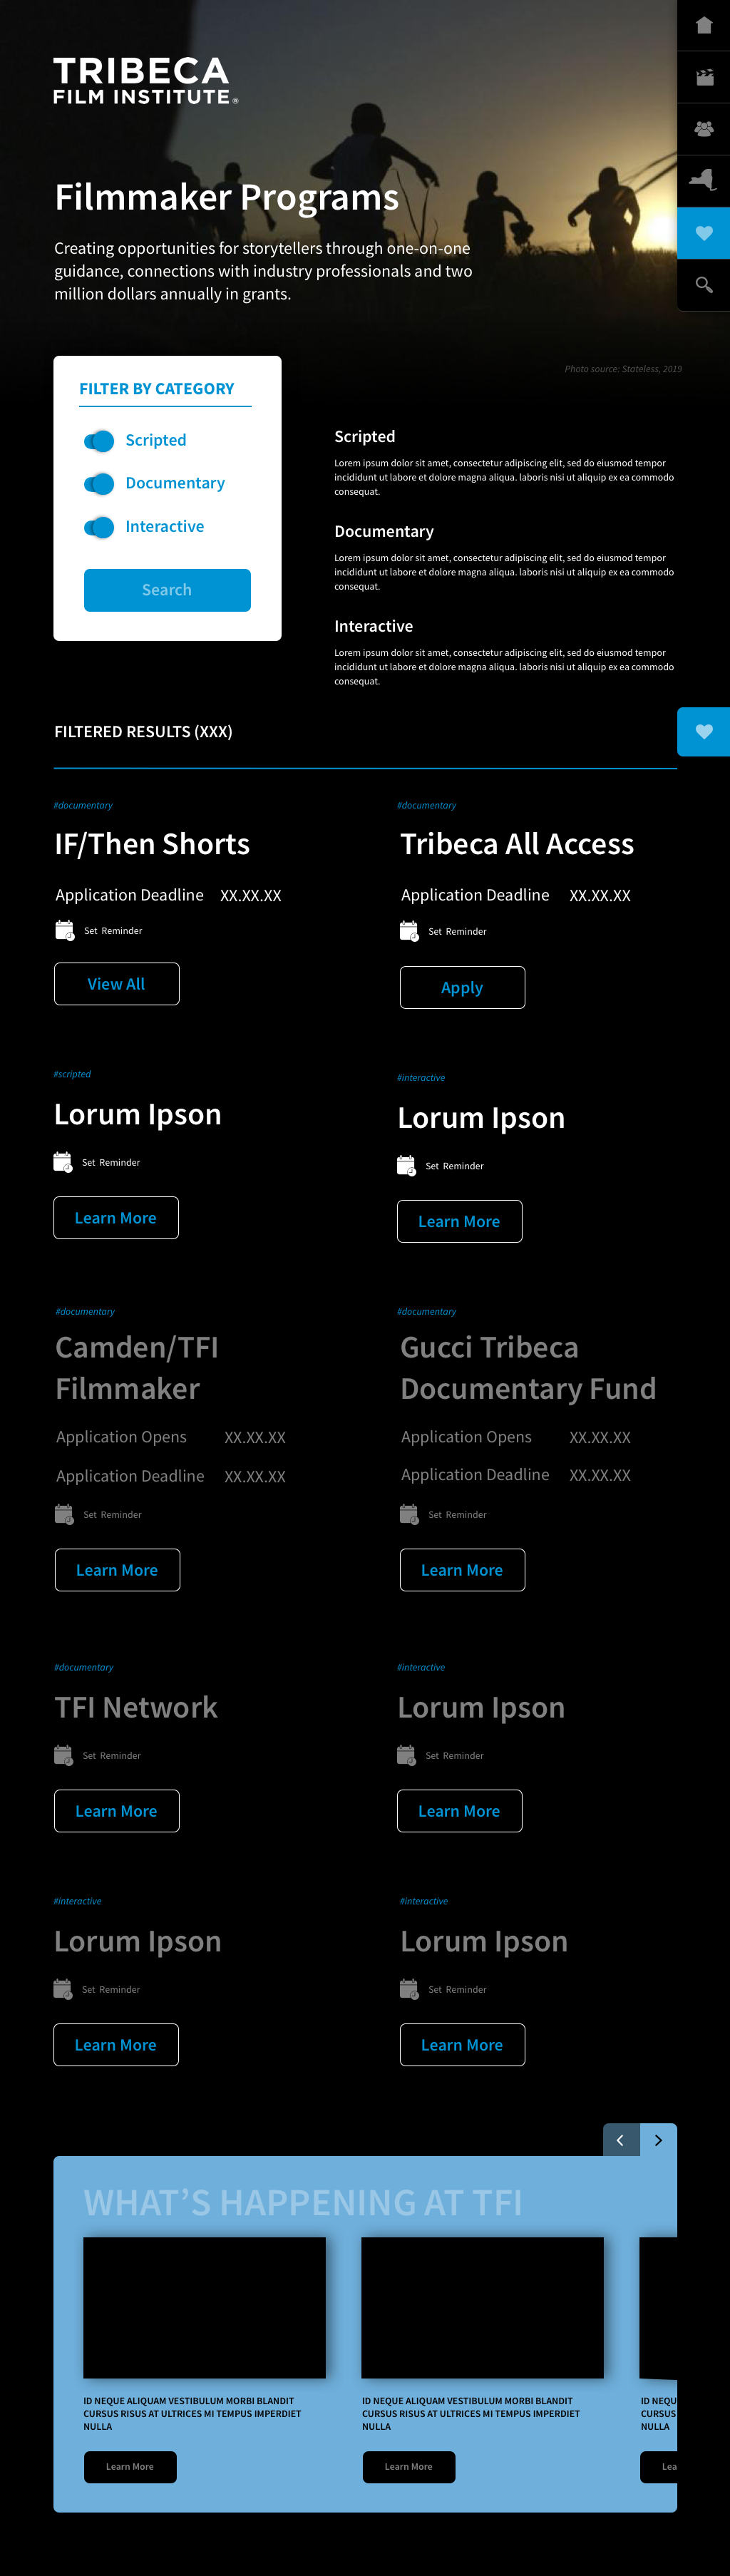This screenshot has height=2576, width=730.
Task: Open the people group icon in sidebar
Action: click(x=704, y=129)
